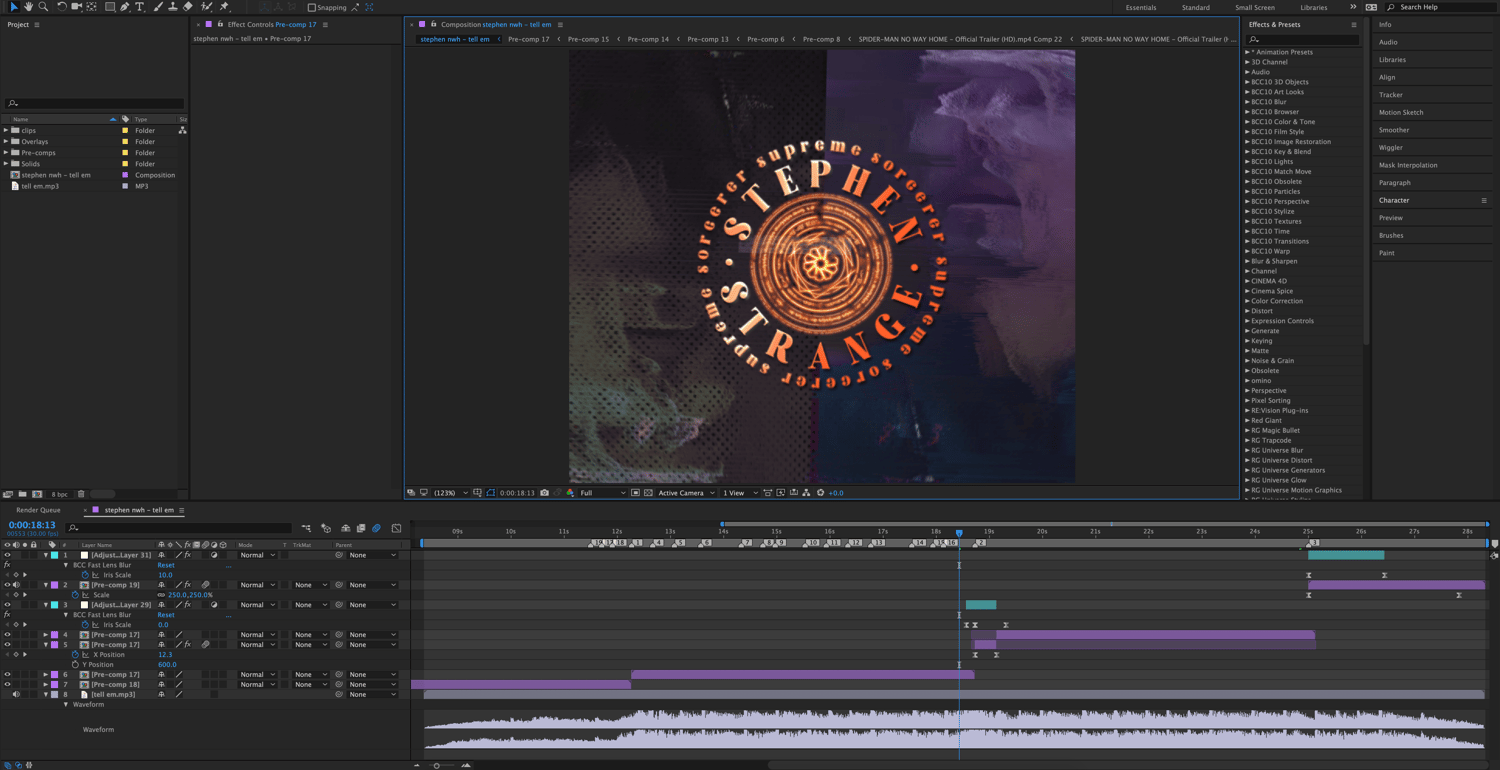Open the Wiggler panel

point(1391,147)
